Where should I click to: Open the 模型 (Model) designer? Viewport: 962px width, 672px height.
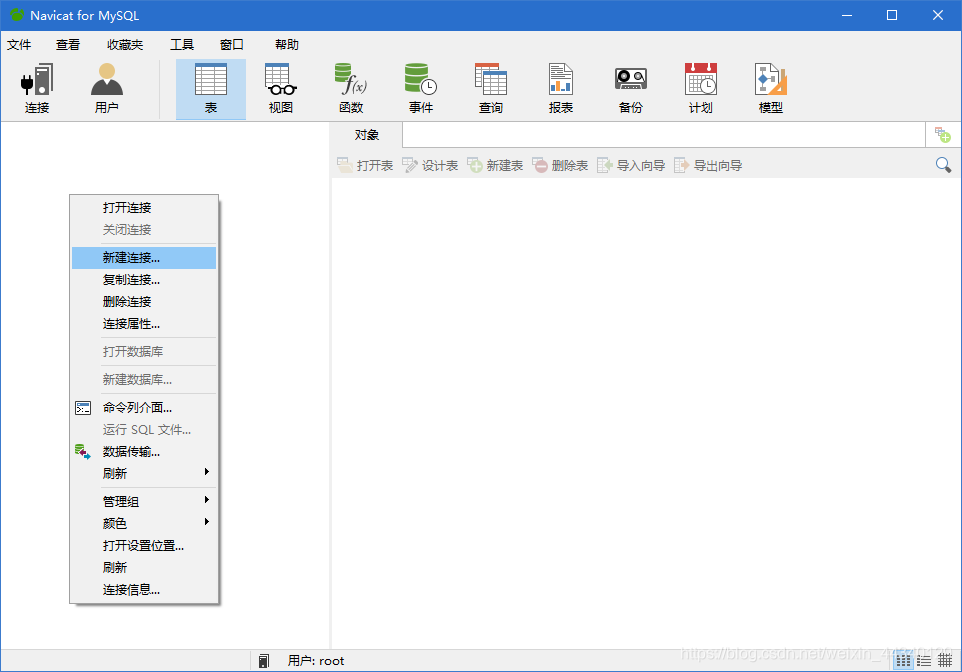pyautogui.click(x=770, y=88)
